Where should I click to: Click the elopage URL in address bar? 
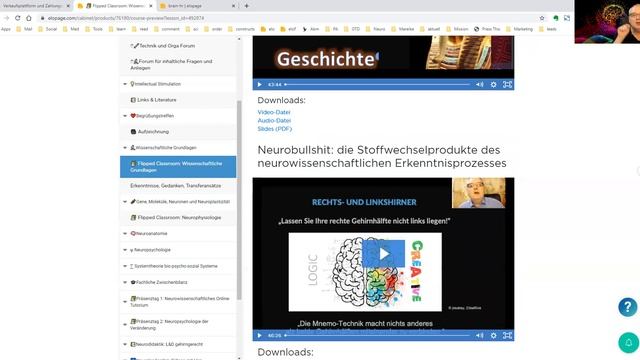tap(126, 18)
